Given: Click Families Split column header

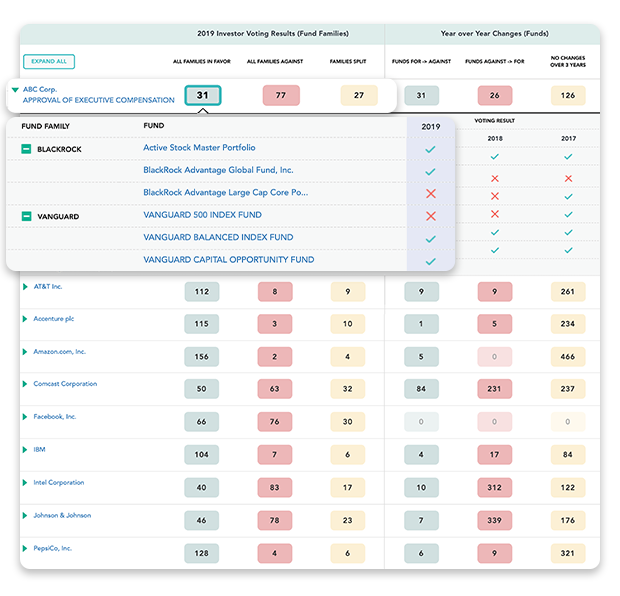Looking at the screenshot, I should [348, 61].
